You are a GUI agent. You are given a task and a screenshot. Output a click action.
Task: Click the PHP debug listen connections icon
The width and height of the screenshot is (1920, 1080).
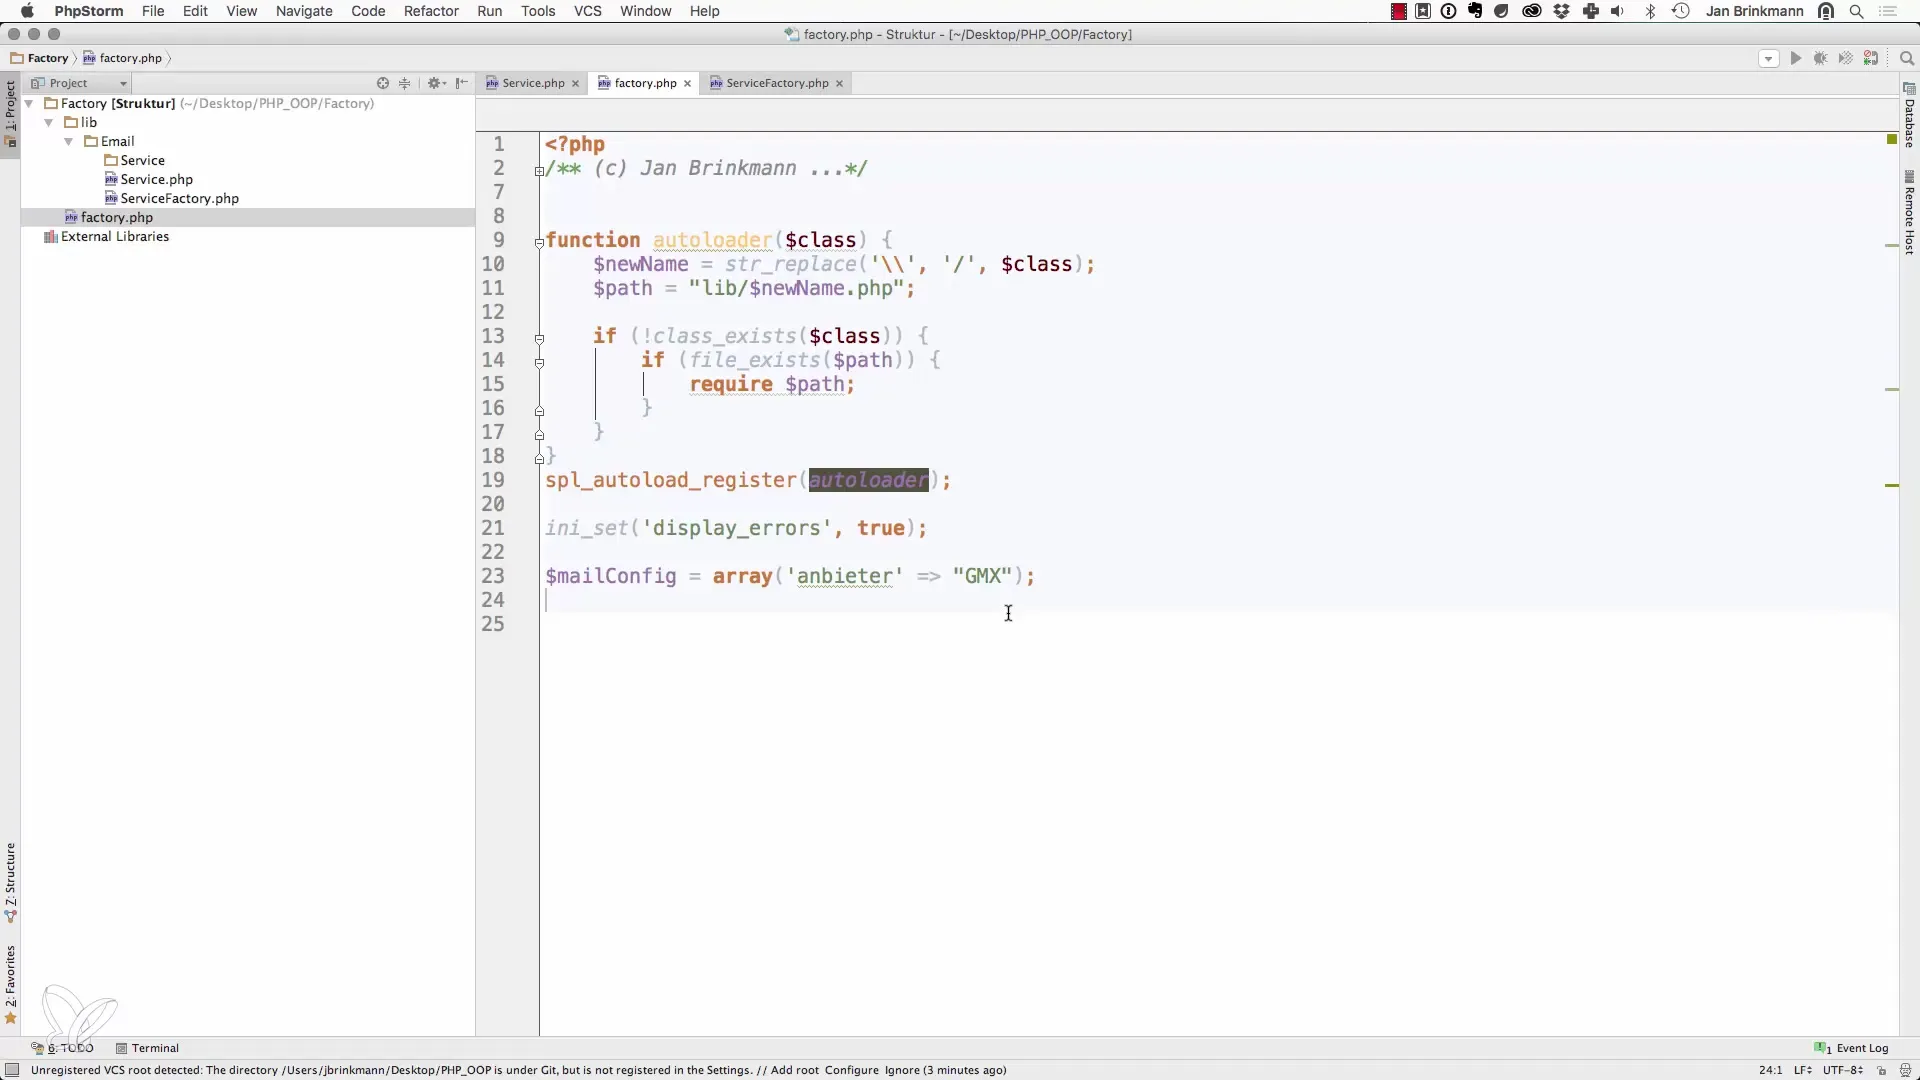1871,58
